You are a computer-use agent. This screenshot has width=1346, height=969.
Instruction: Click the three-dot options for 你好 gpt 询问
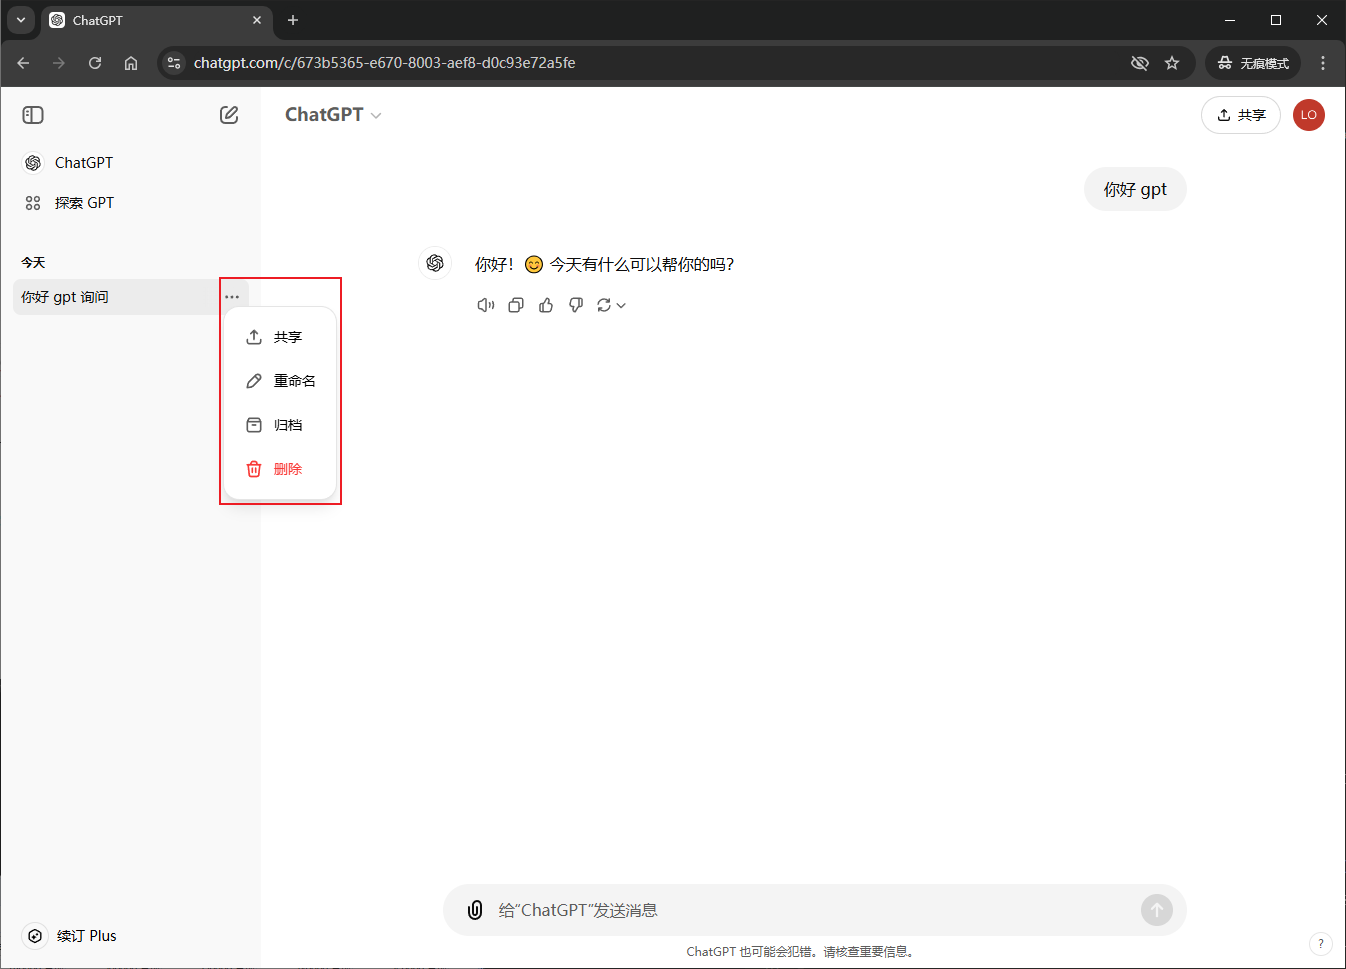coord(232,297)
